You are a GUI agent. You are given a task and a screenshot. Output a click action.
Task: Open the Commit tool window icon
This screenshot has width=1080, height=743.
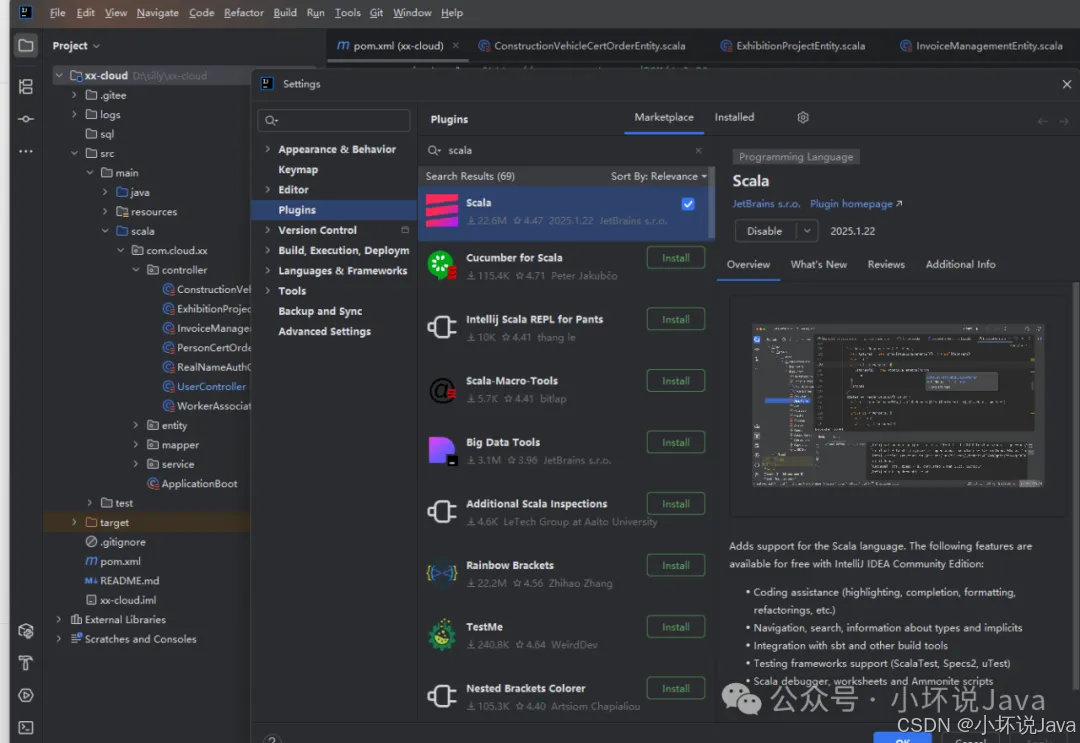coord(25,118)
